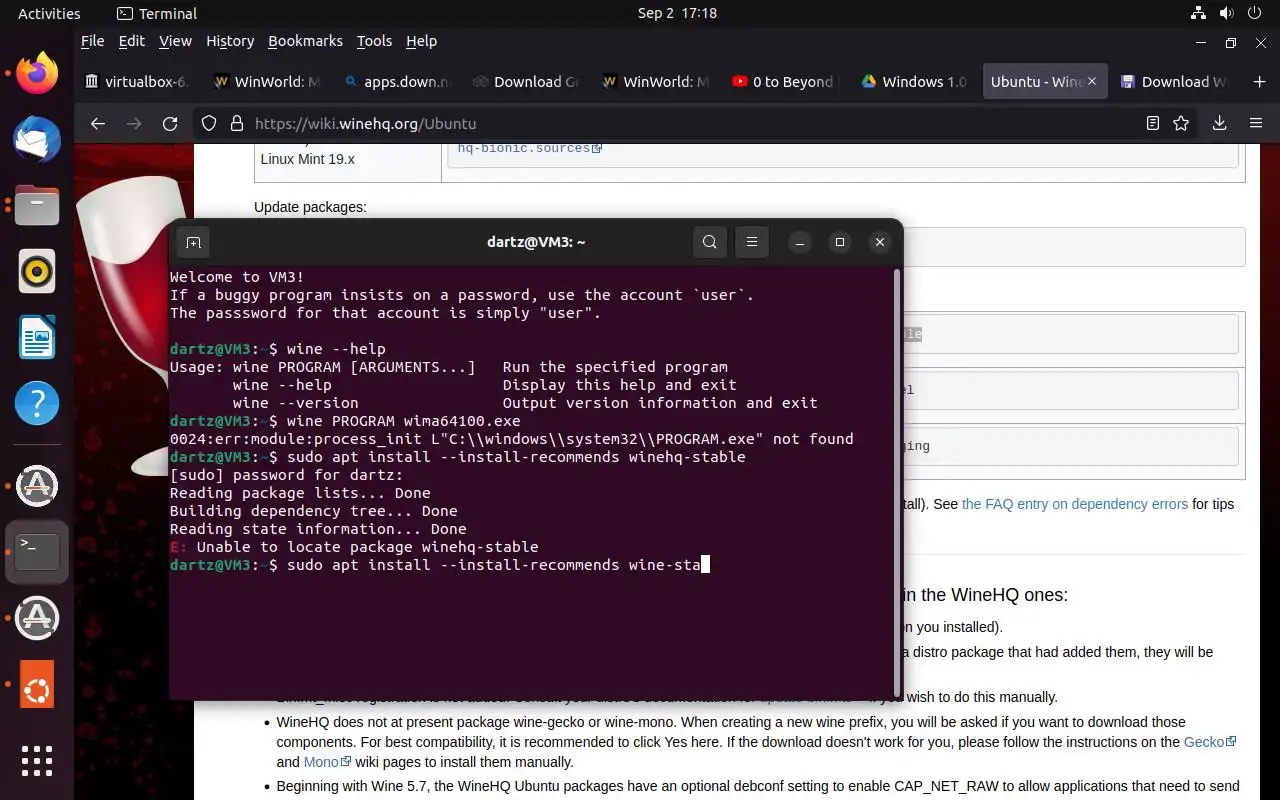Reload the current Firefox page

tap(170, 123)
